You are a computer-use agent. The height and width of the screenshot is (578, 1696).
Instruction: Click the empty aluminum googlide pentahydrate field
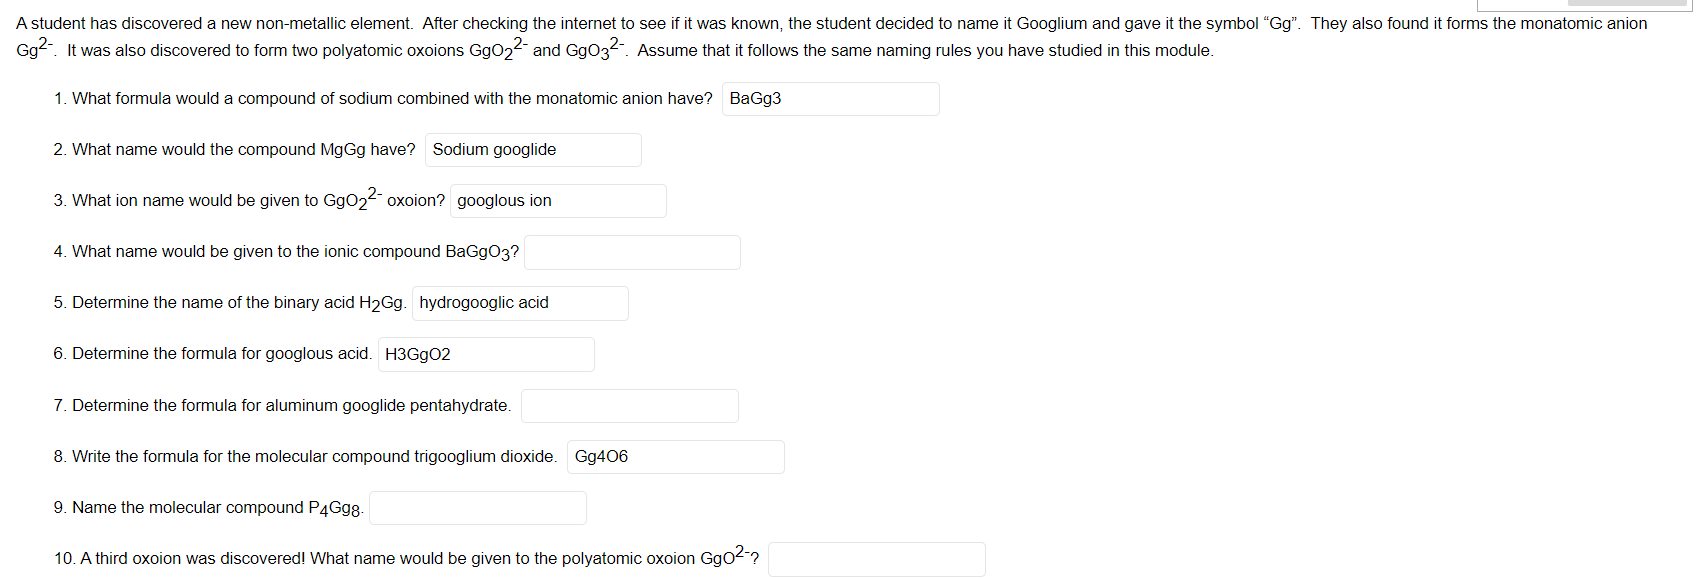pos(629,405)
